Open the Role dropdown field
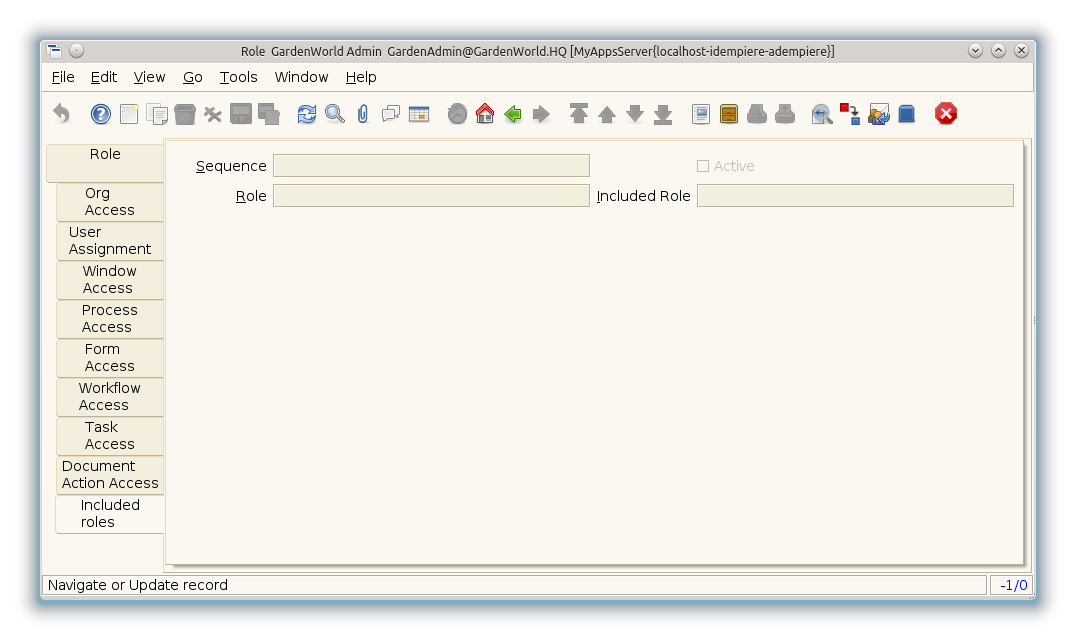The image size is (1076, 640). tap(431, 196)
